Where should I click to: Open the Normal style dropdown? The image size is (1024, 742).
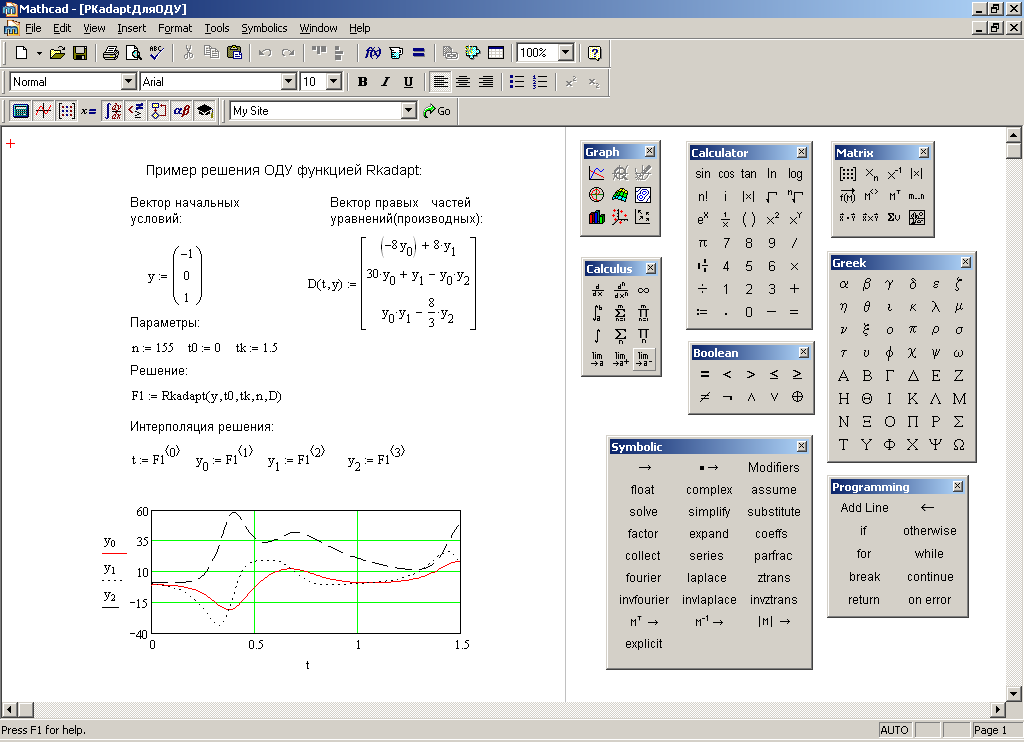(129, 82)
